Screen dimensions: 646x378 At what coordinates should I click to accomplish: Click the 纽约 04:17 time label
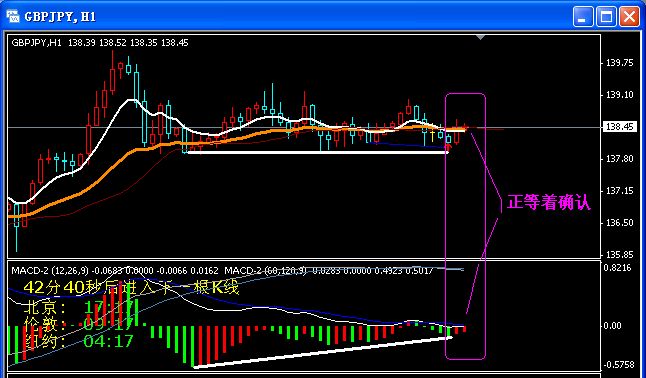point(79,341)
